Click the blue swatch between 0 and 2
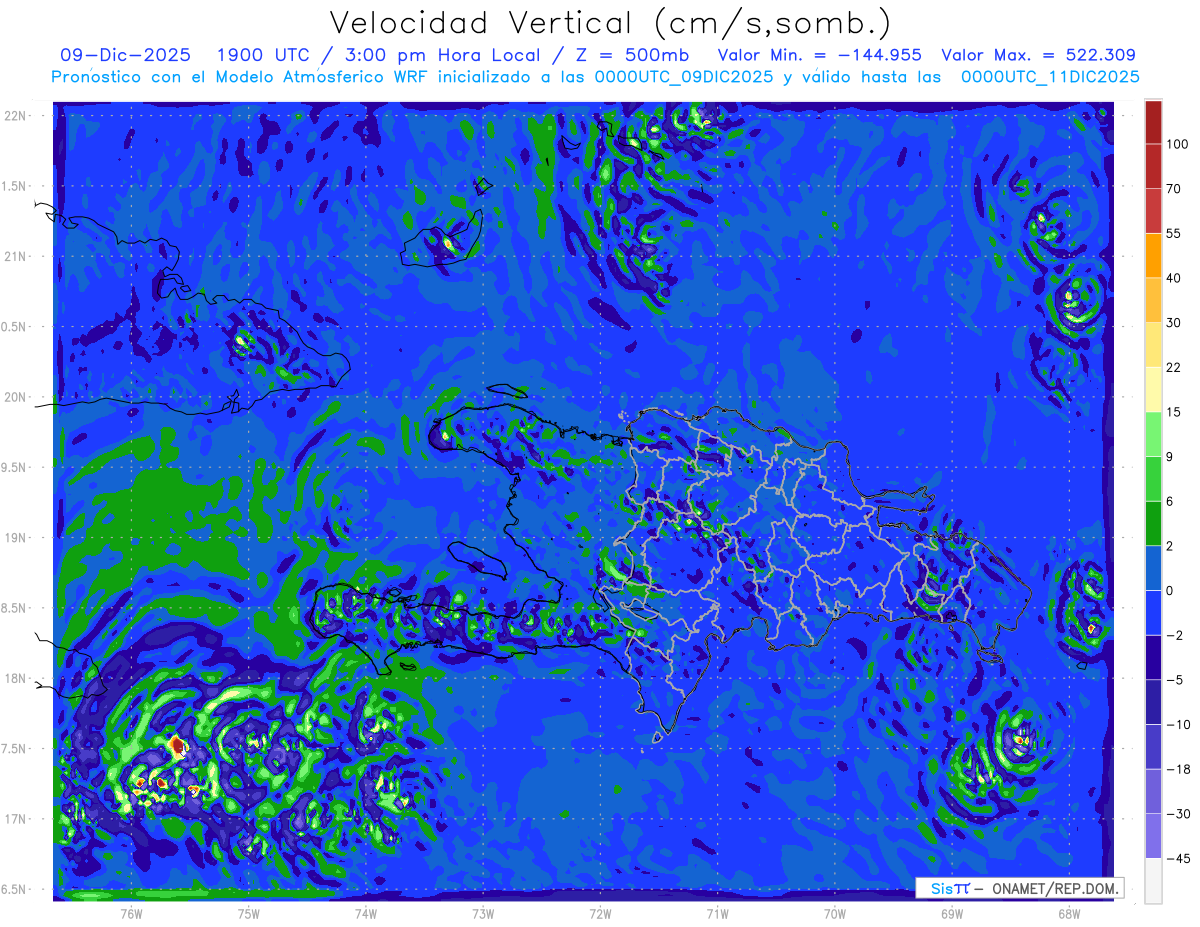Screen dimensions: 1200x927 click(x=1153, y=567)
